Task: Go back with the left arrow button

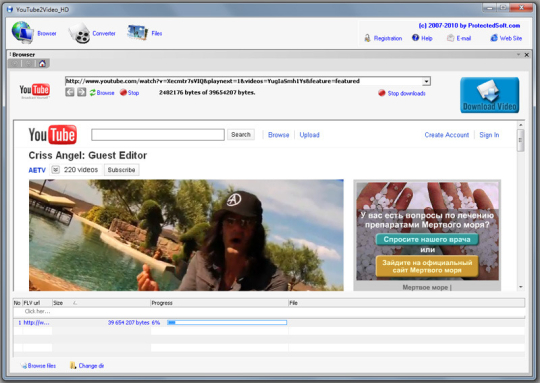Action: [70, 92]
